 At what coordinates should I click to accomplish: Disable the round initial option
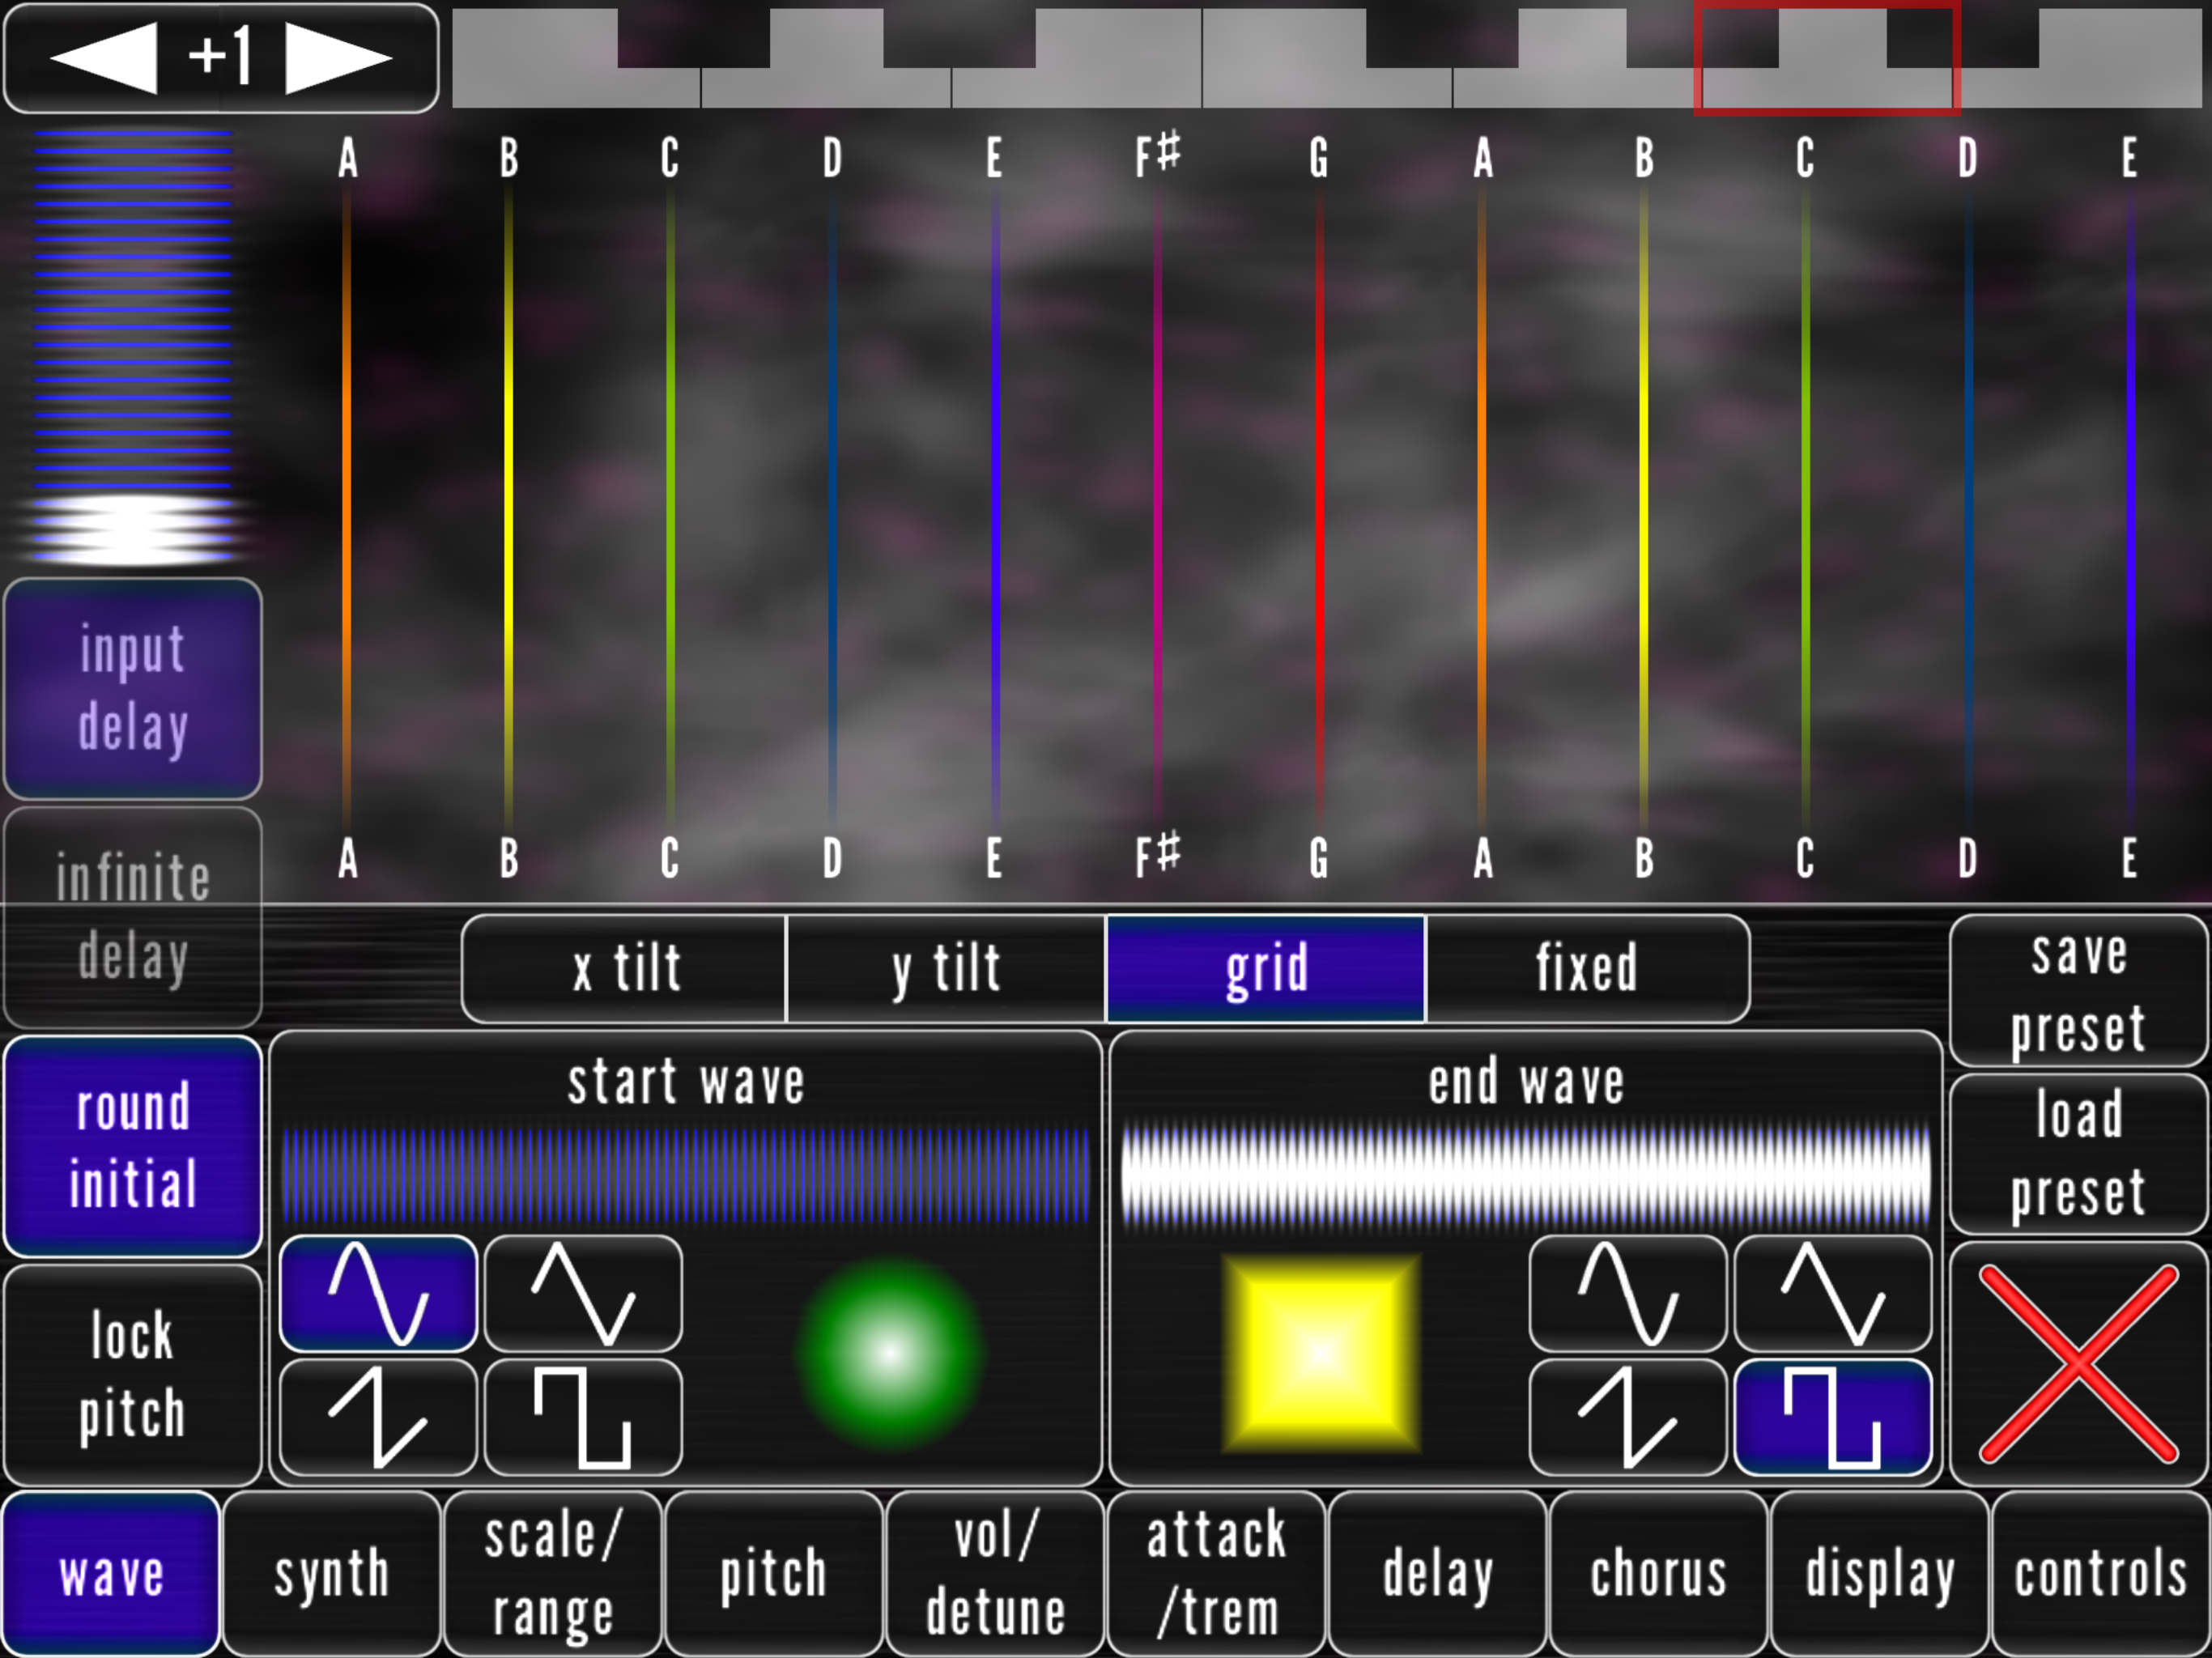[133, 1146]
